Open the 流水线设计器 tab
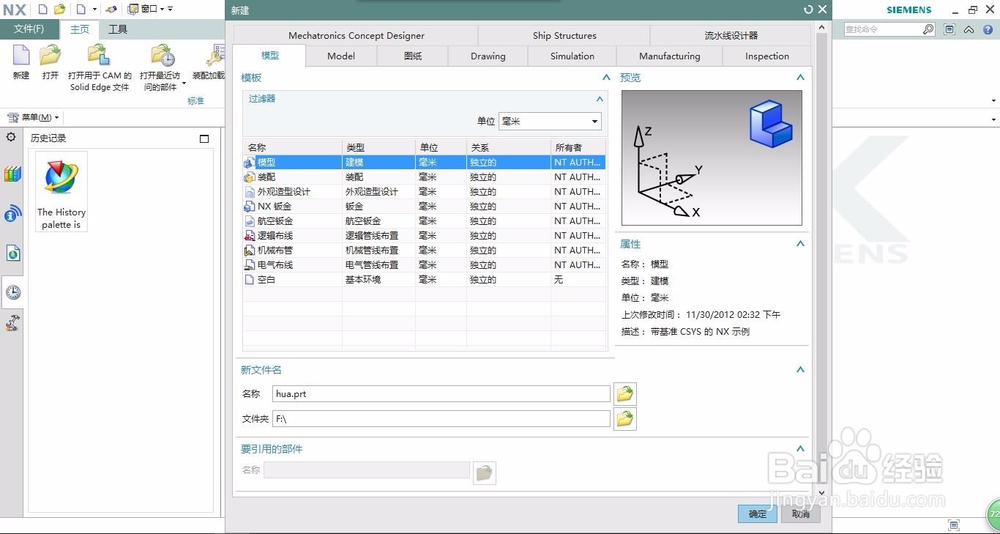The image size is (1000, 534). [731, 36]
